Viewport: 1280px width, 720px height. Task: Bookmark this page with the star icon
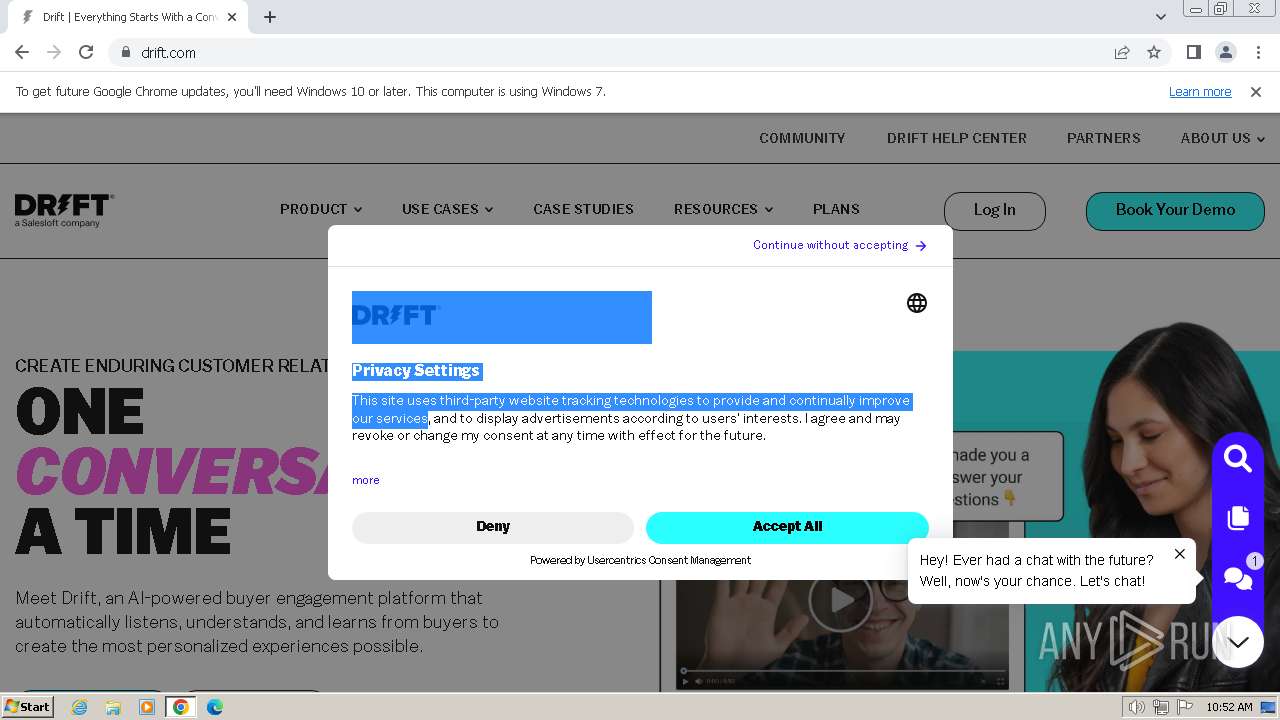[x=1154, y=52]
